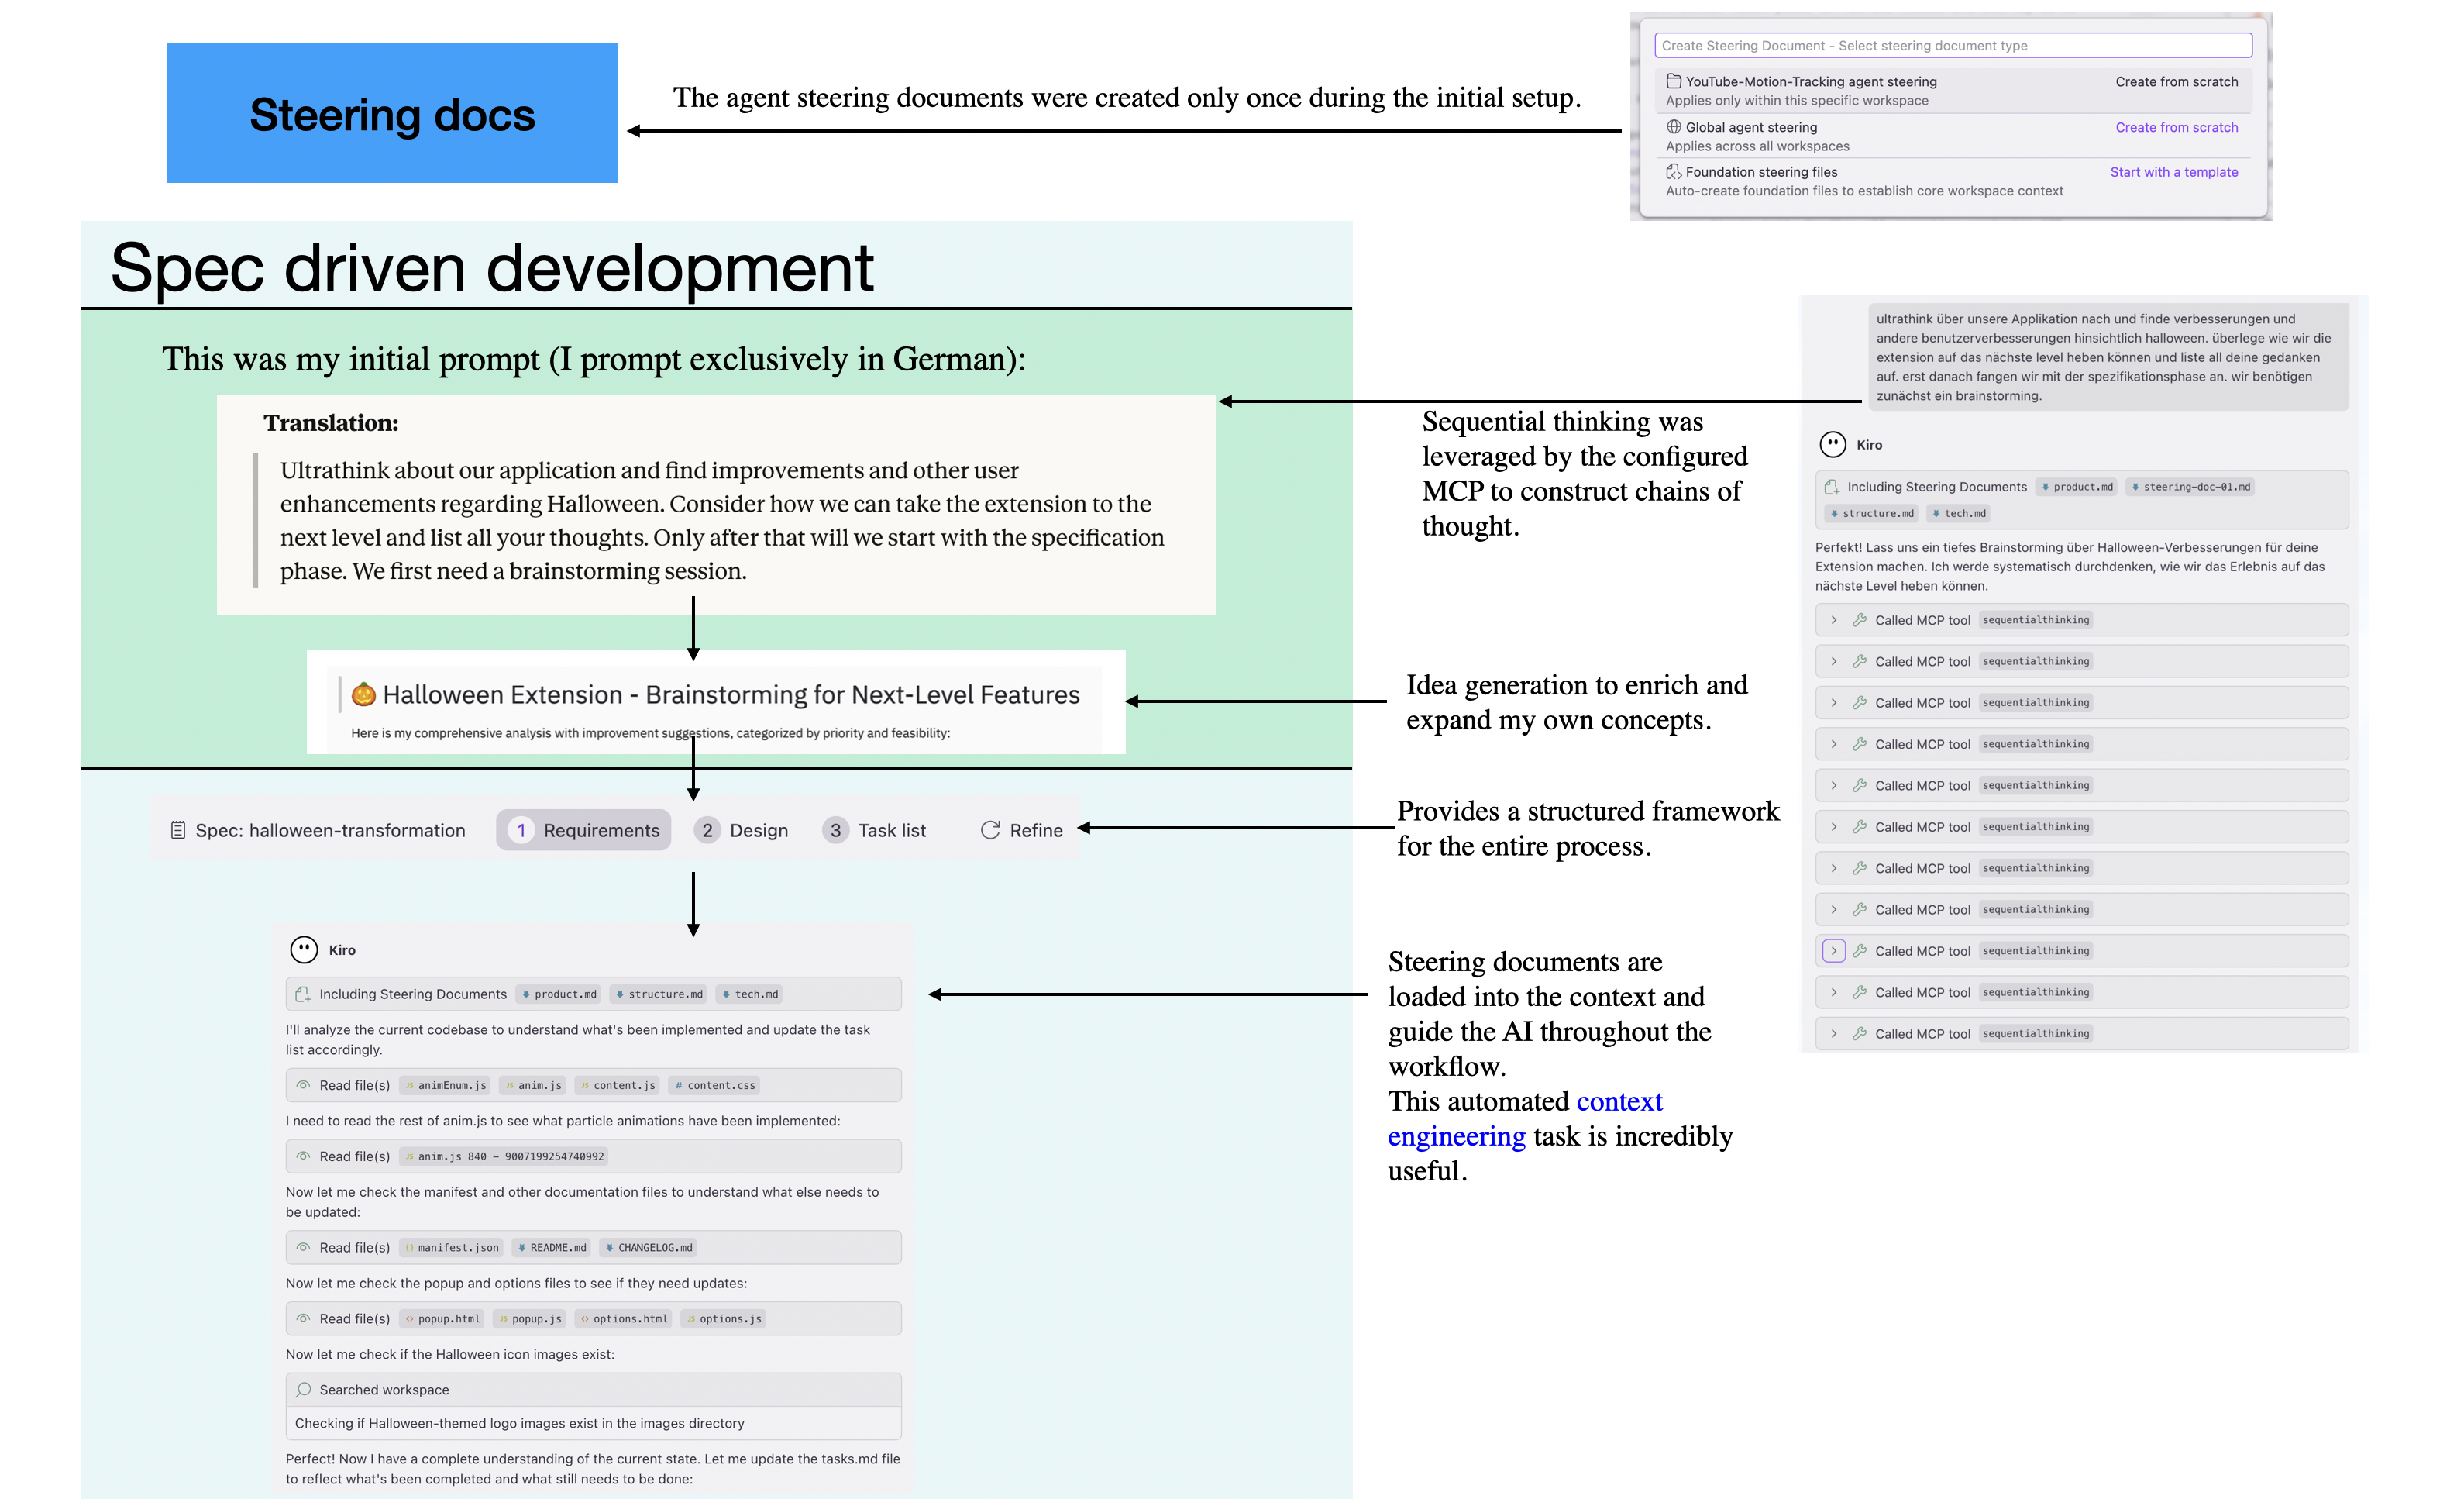
Task: Expand the last Called MCP tool sequentialthinking entry
Action: (1833, 1033)
